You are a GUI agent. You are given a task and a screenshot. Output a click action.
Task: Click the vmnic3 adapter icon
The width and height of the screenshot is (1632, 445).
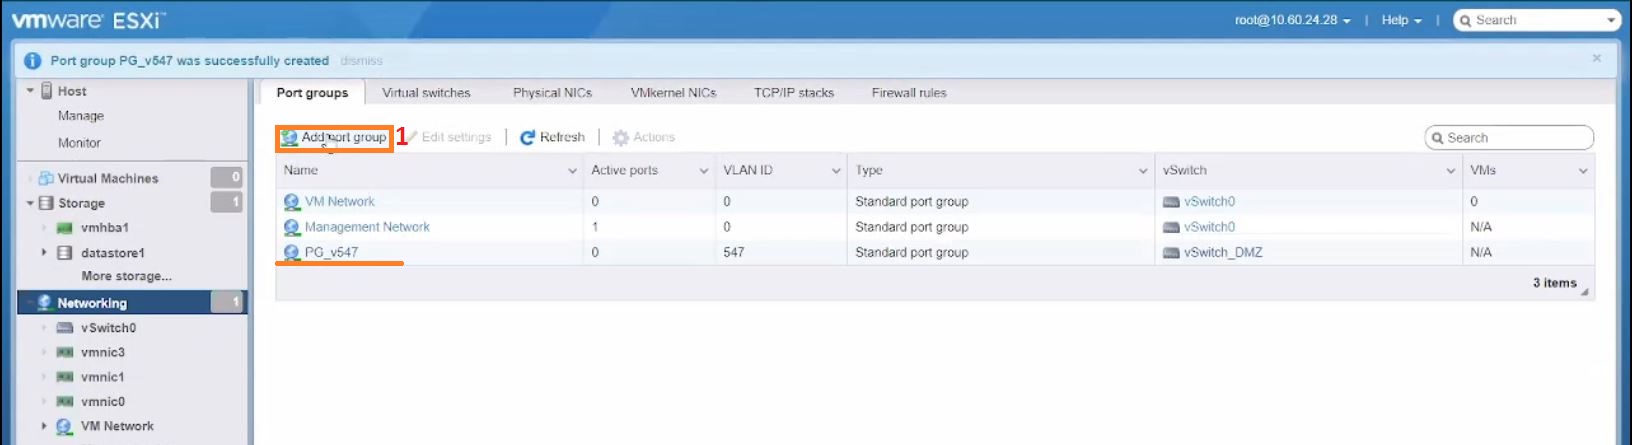pos(65,353)
